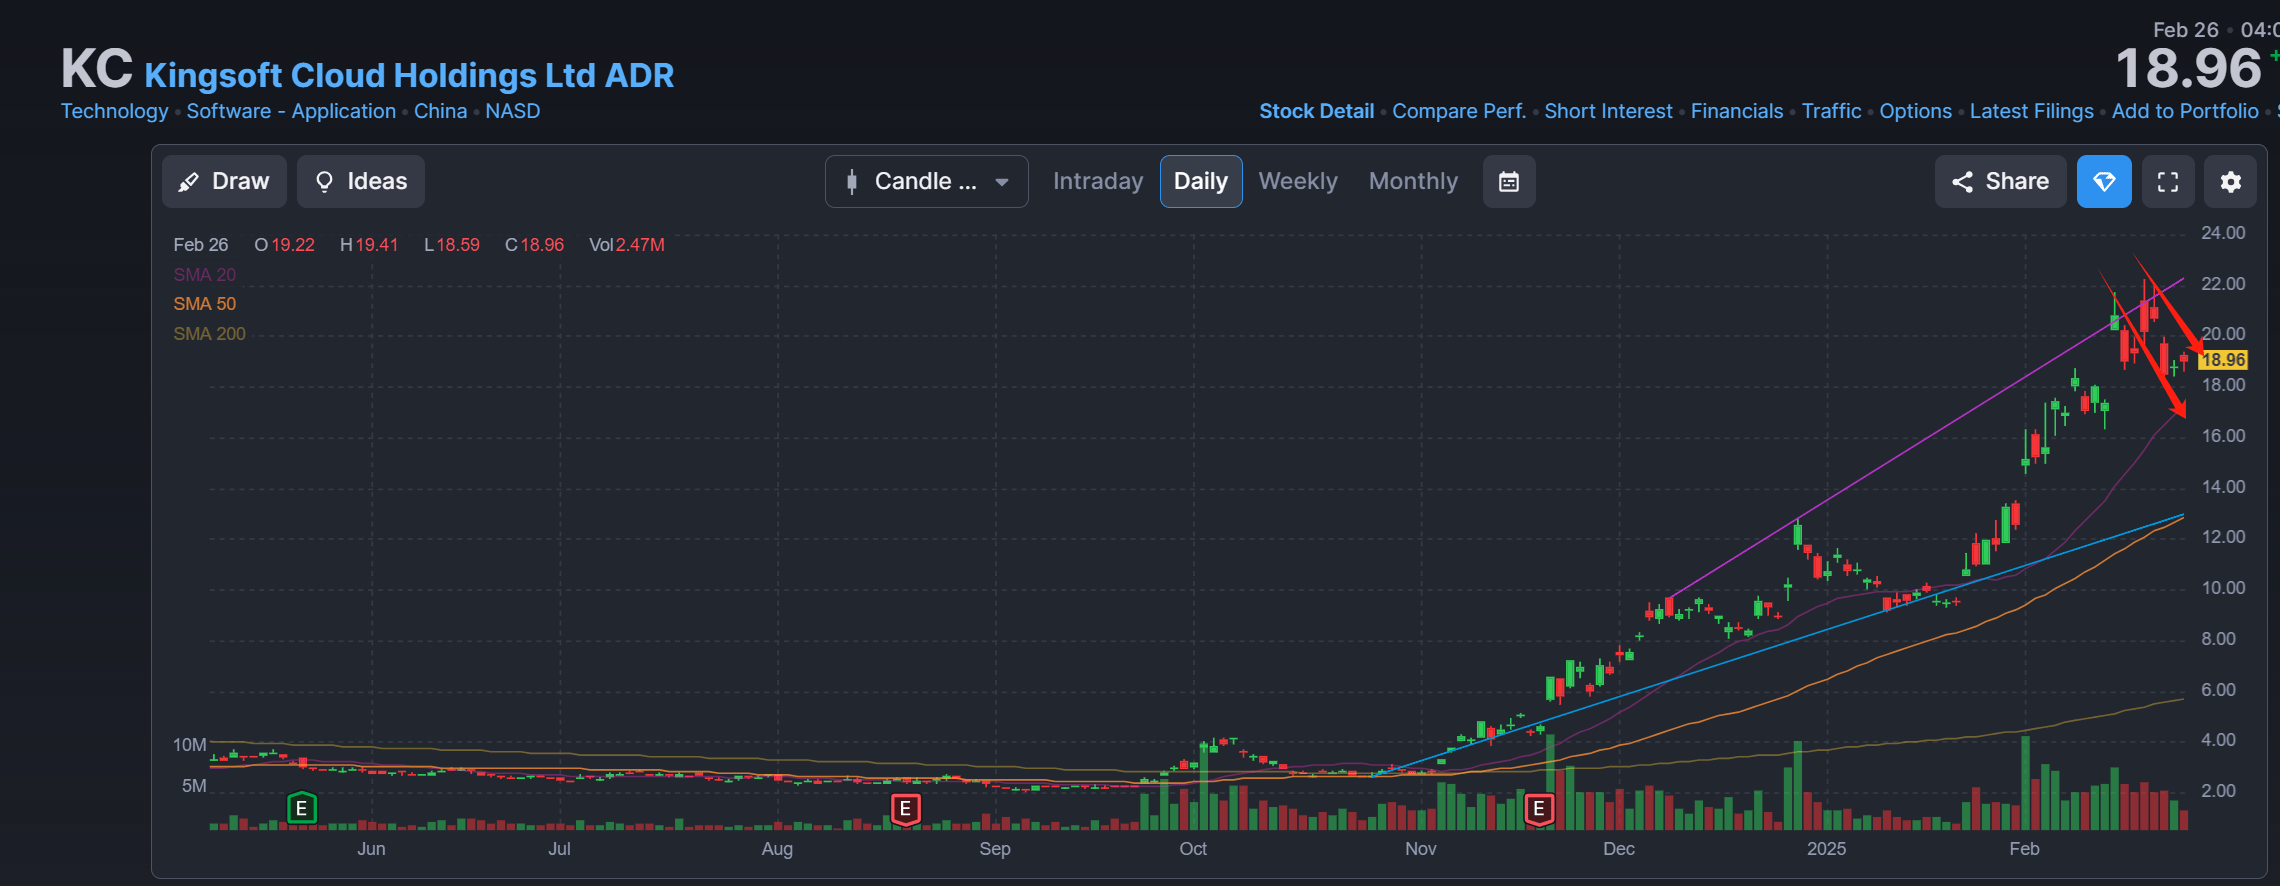Open the Draw tool with brush icon
Viewport: 2280px width, 886px height.
tap(224, 181)
